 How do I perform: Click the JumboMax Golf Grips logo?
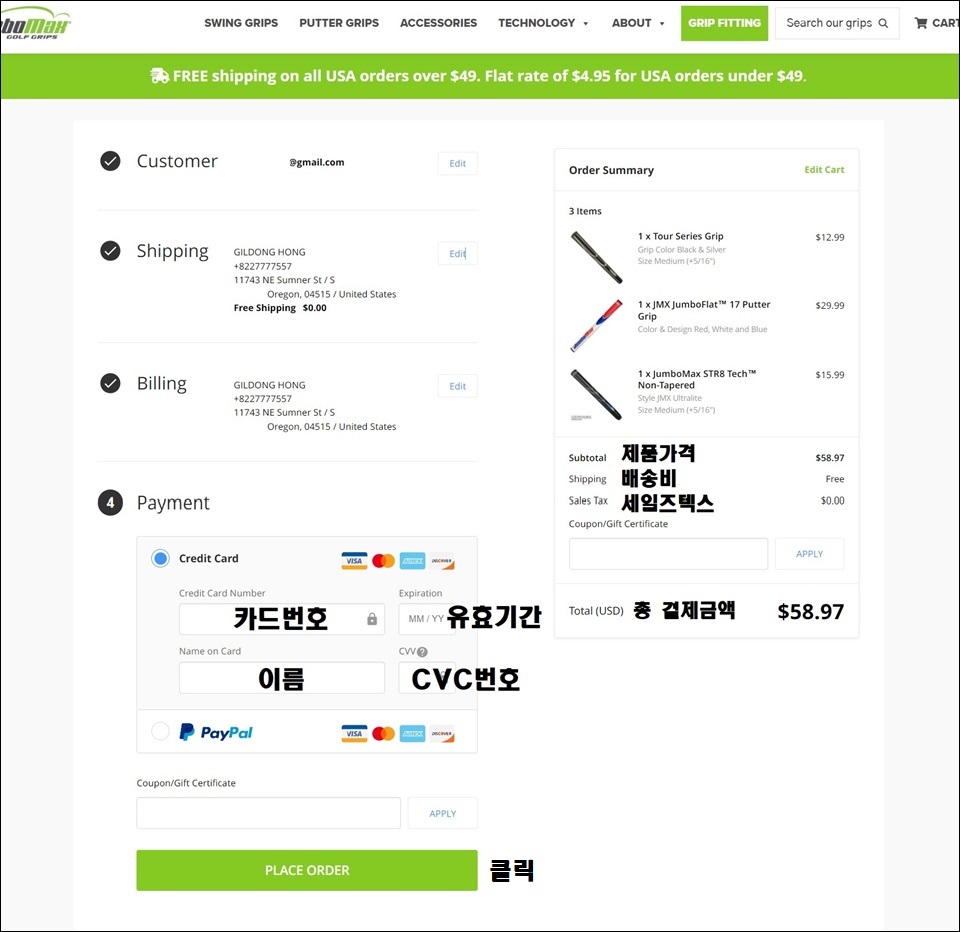click(x=35, y=24)
